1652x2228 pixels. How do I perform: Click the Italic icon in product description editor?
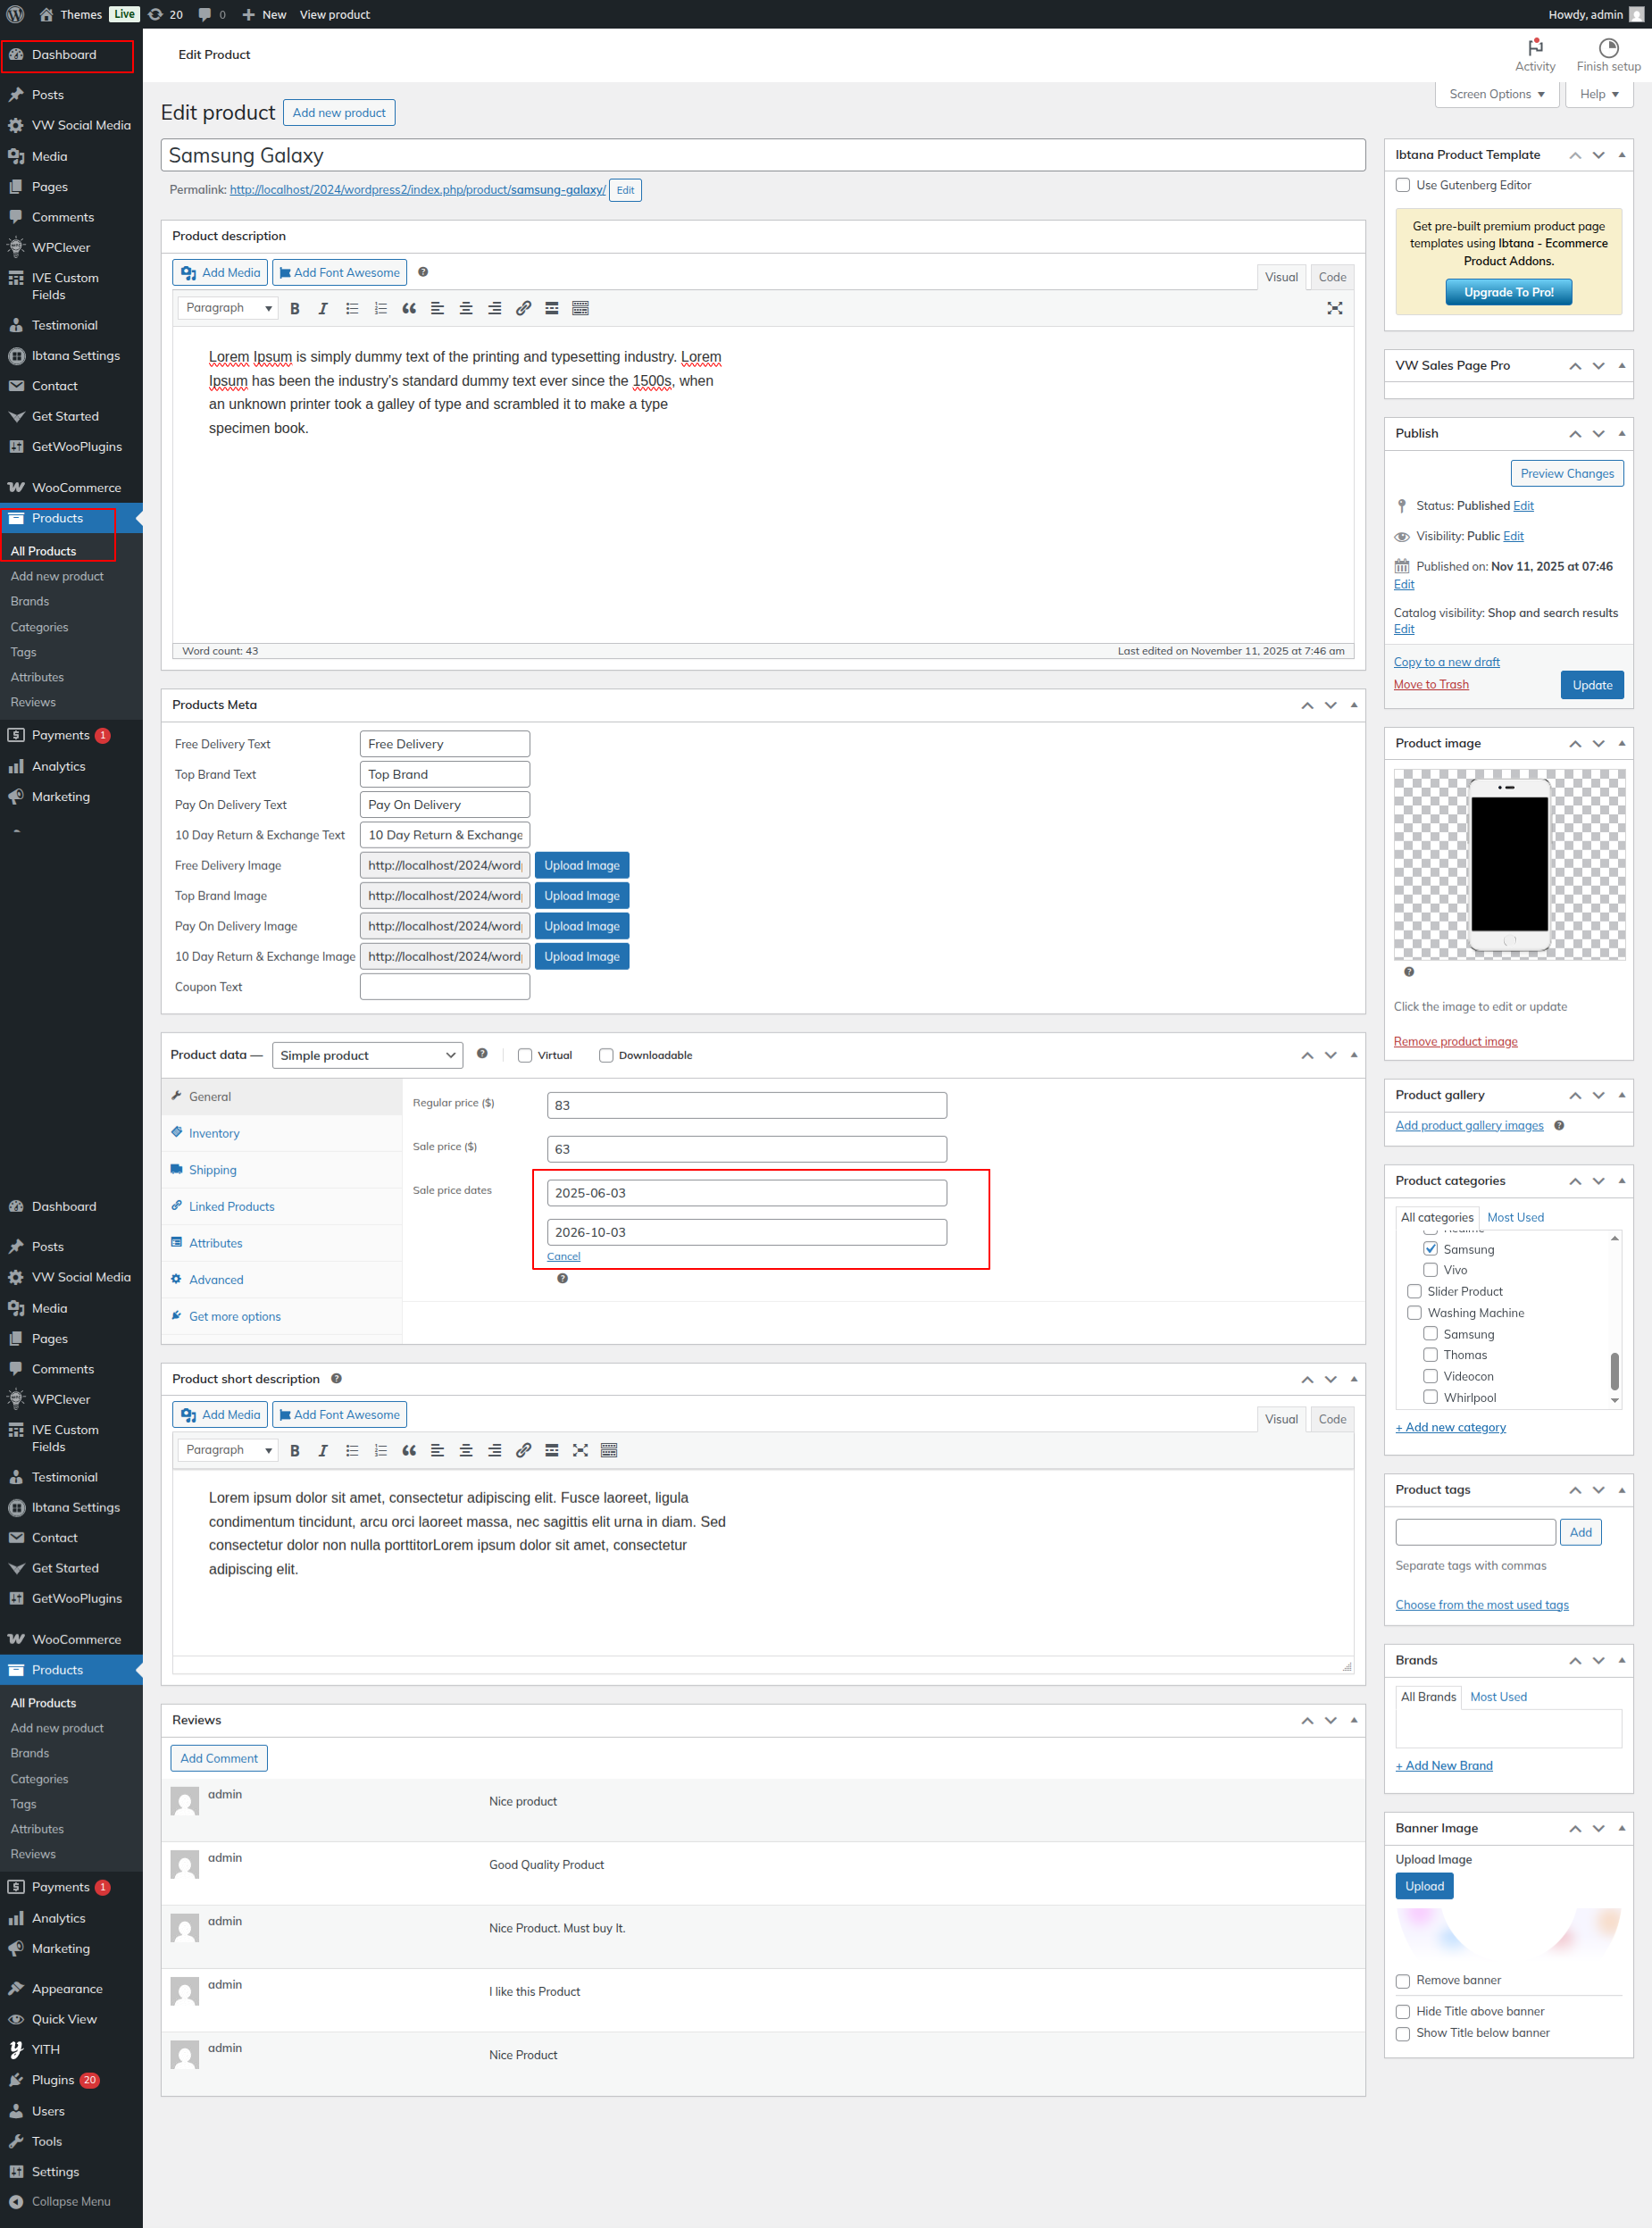[x=322, y=308]
